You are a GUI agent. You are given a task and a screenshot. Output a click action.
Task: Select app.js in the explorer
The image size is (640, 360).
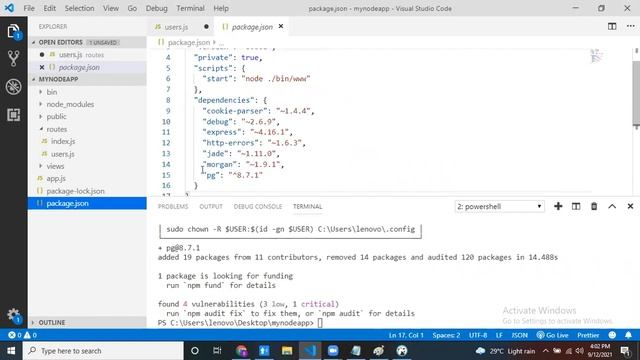[88, 178]
